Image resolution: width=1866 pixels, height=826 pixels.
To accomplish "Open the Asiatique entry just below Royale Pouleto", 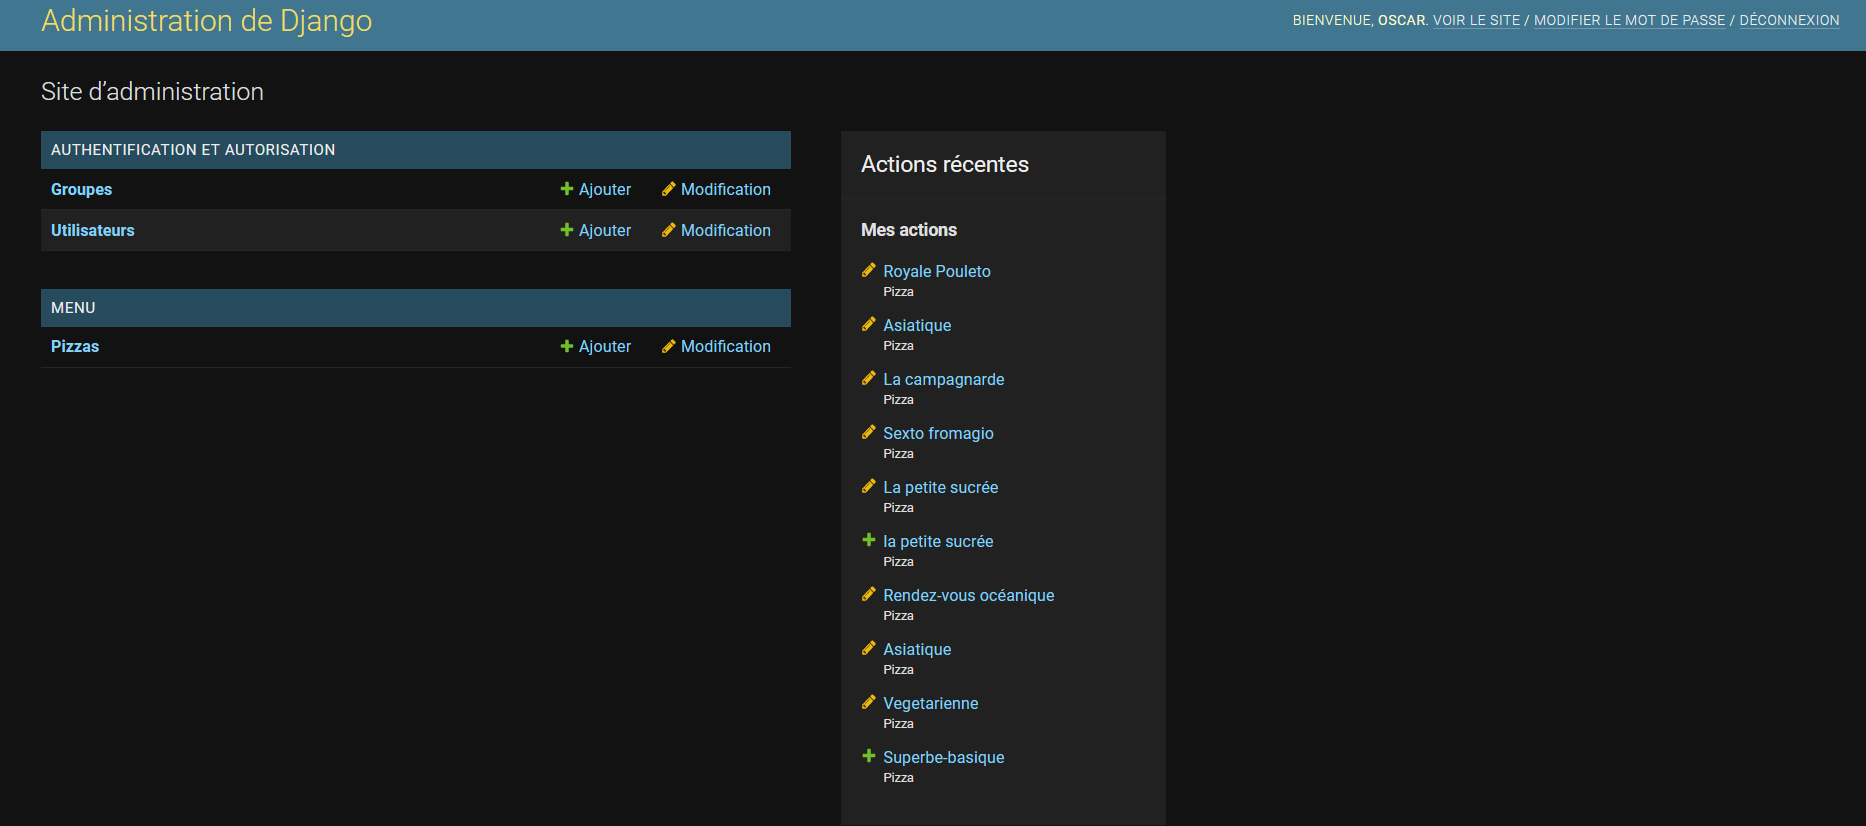I will coord(917,325).
